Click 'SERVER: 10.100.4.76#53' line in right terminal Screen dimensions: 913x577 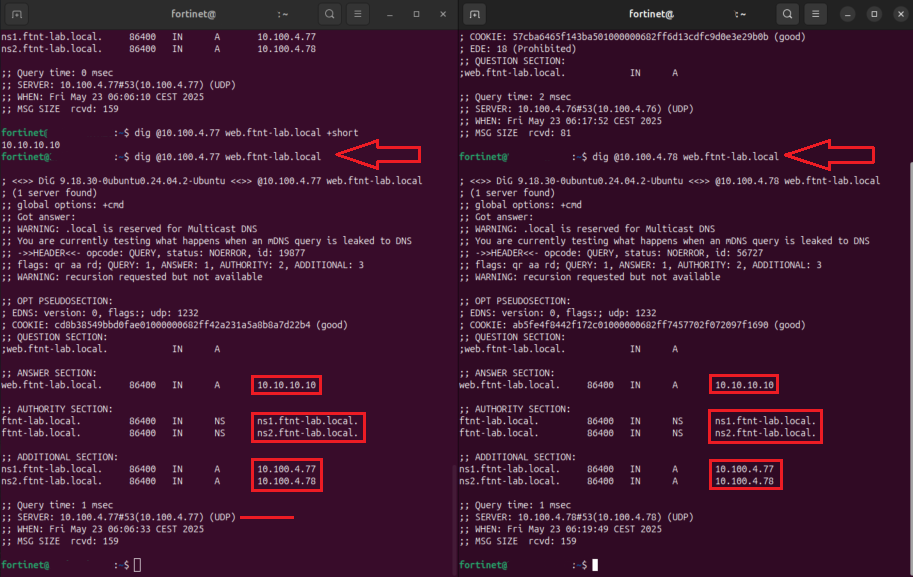(576, 109)
